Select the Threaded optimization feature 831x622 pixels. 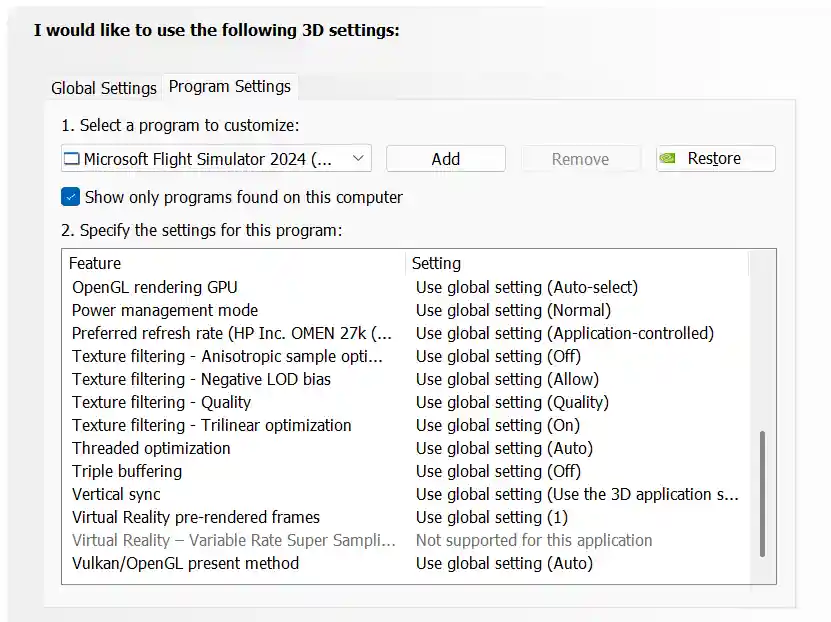151,448
